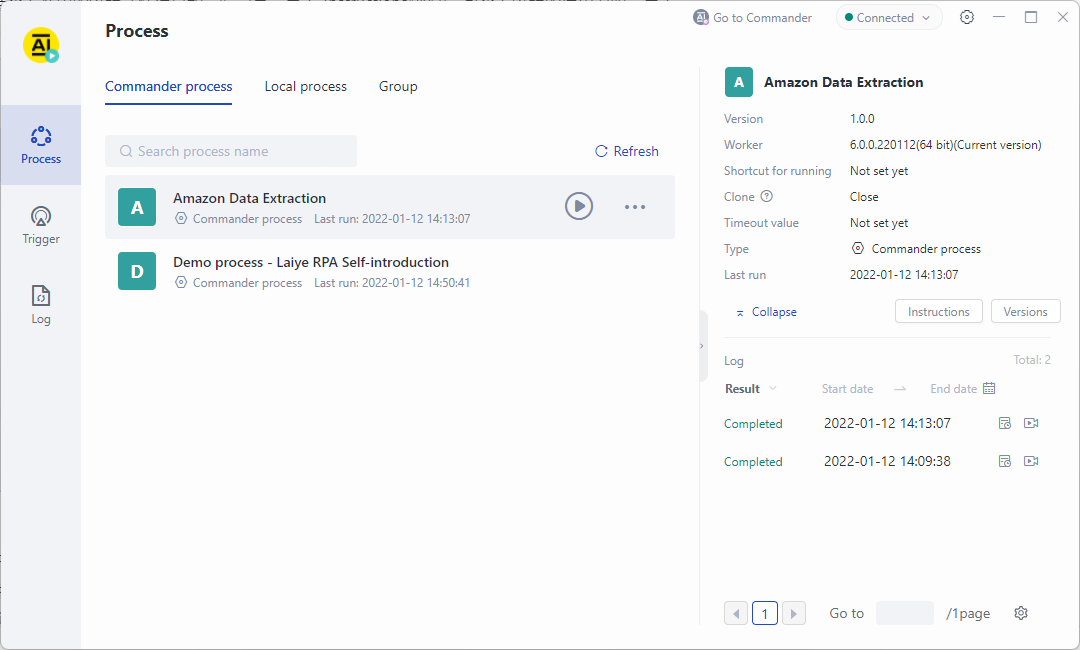Switch to the Group tab
The image size is (1080, 650).
(398, 87)
